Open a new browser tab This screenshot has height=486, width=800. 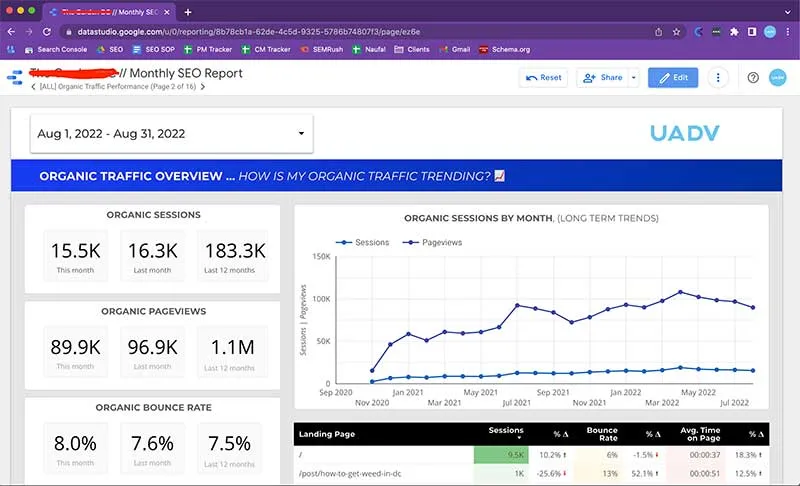187,11
